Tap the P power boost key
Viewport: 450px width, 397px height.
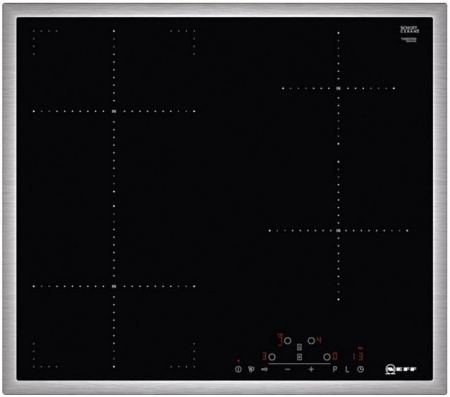(335, 369)
